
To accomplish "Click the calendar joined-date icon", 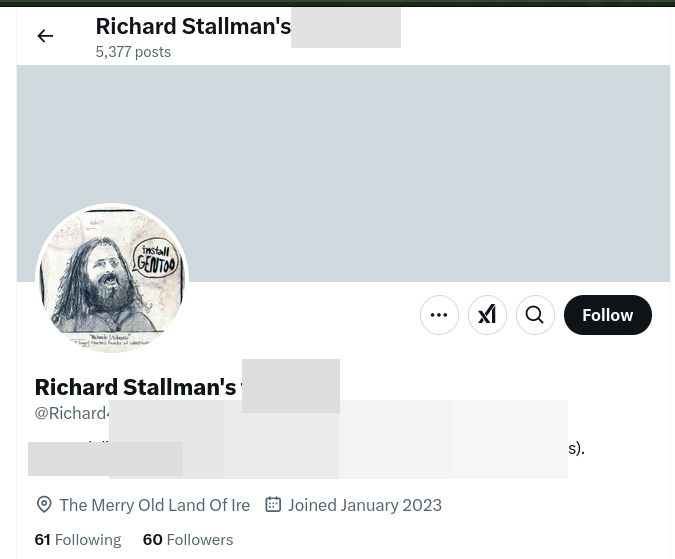I will click(273, 504).
